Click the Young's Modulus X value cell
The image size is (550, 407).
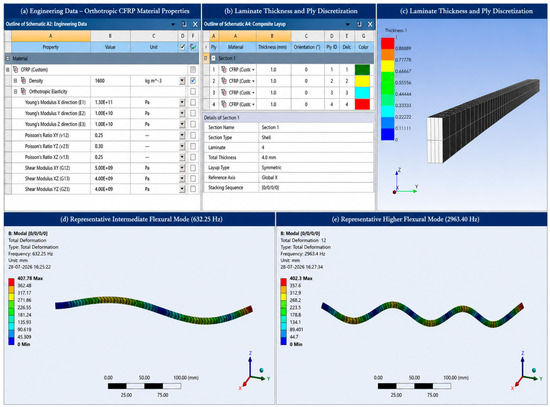(x=110, y=102)
